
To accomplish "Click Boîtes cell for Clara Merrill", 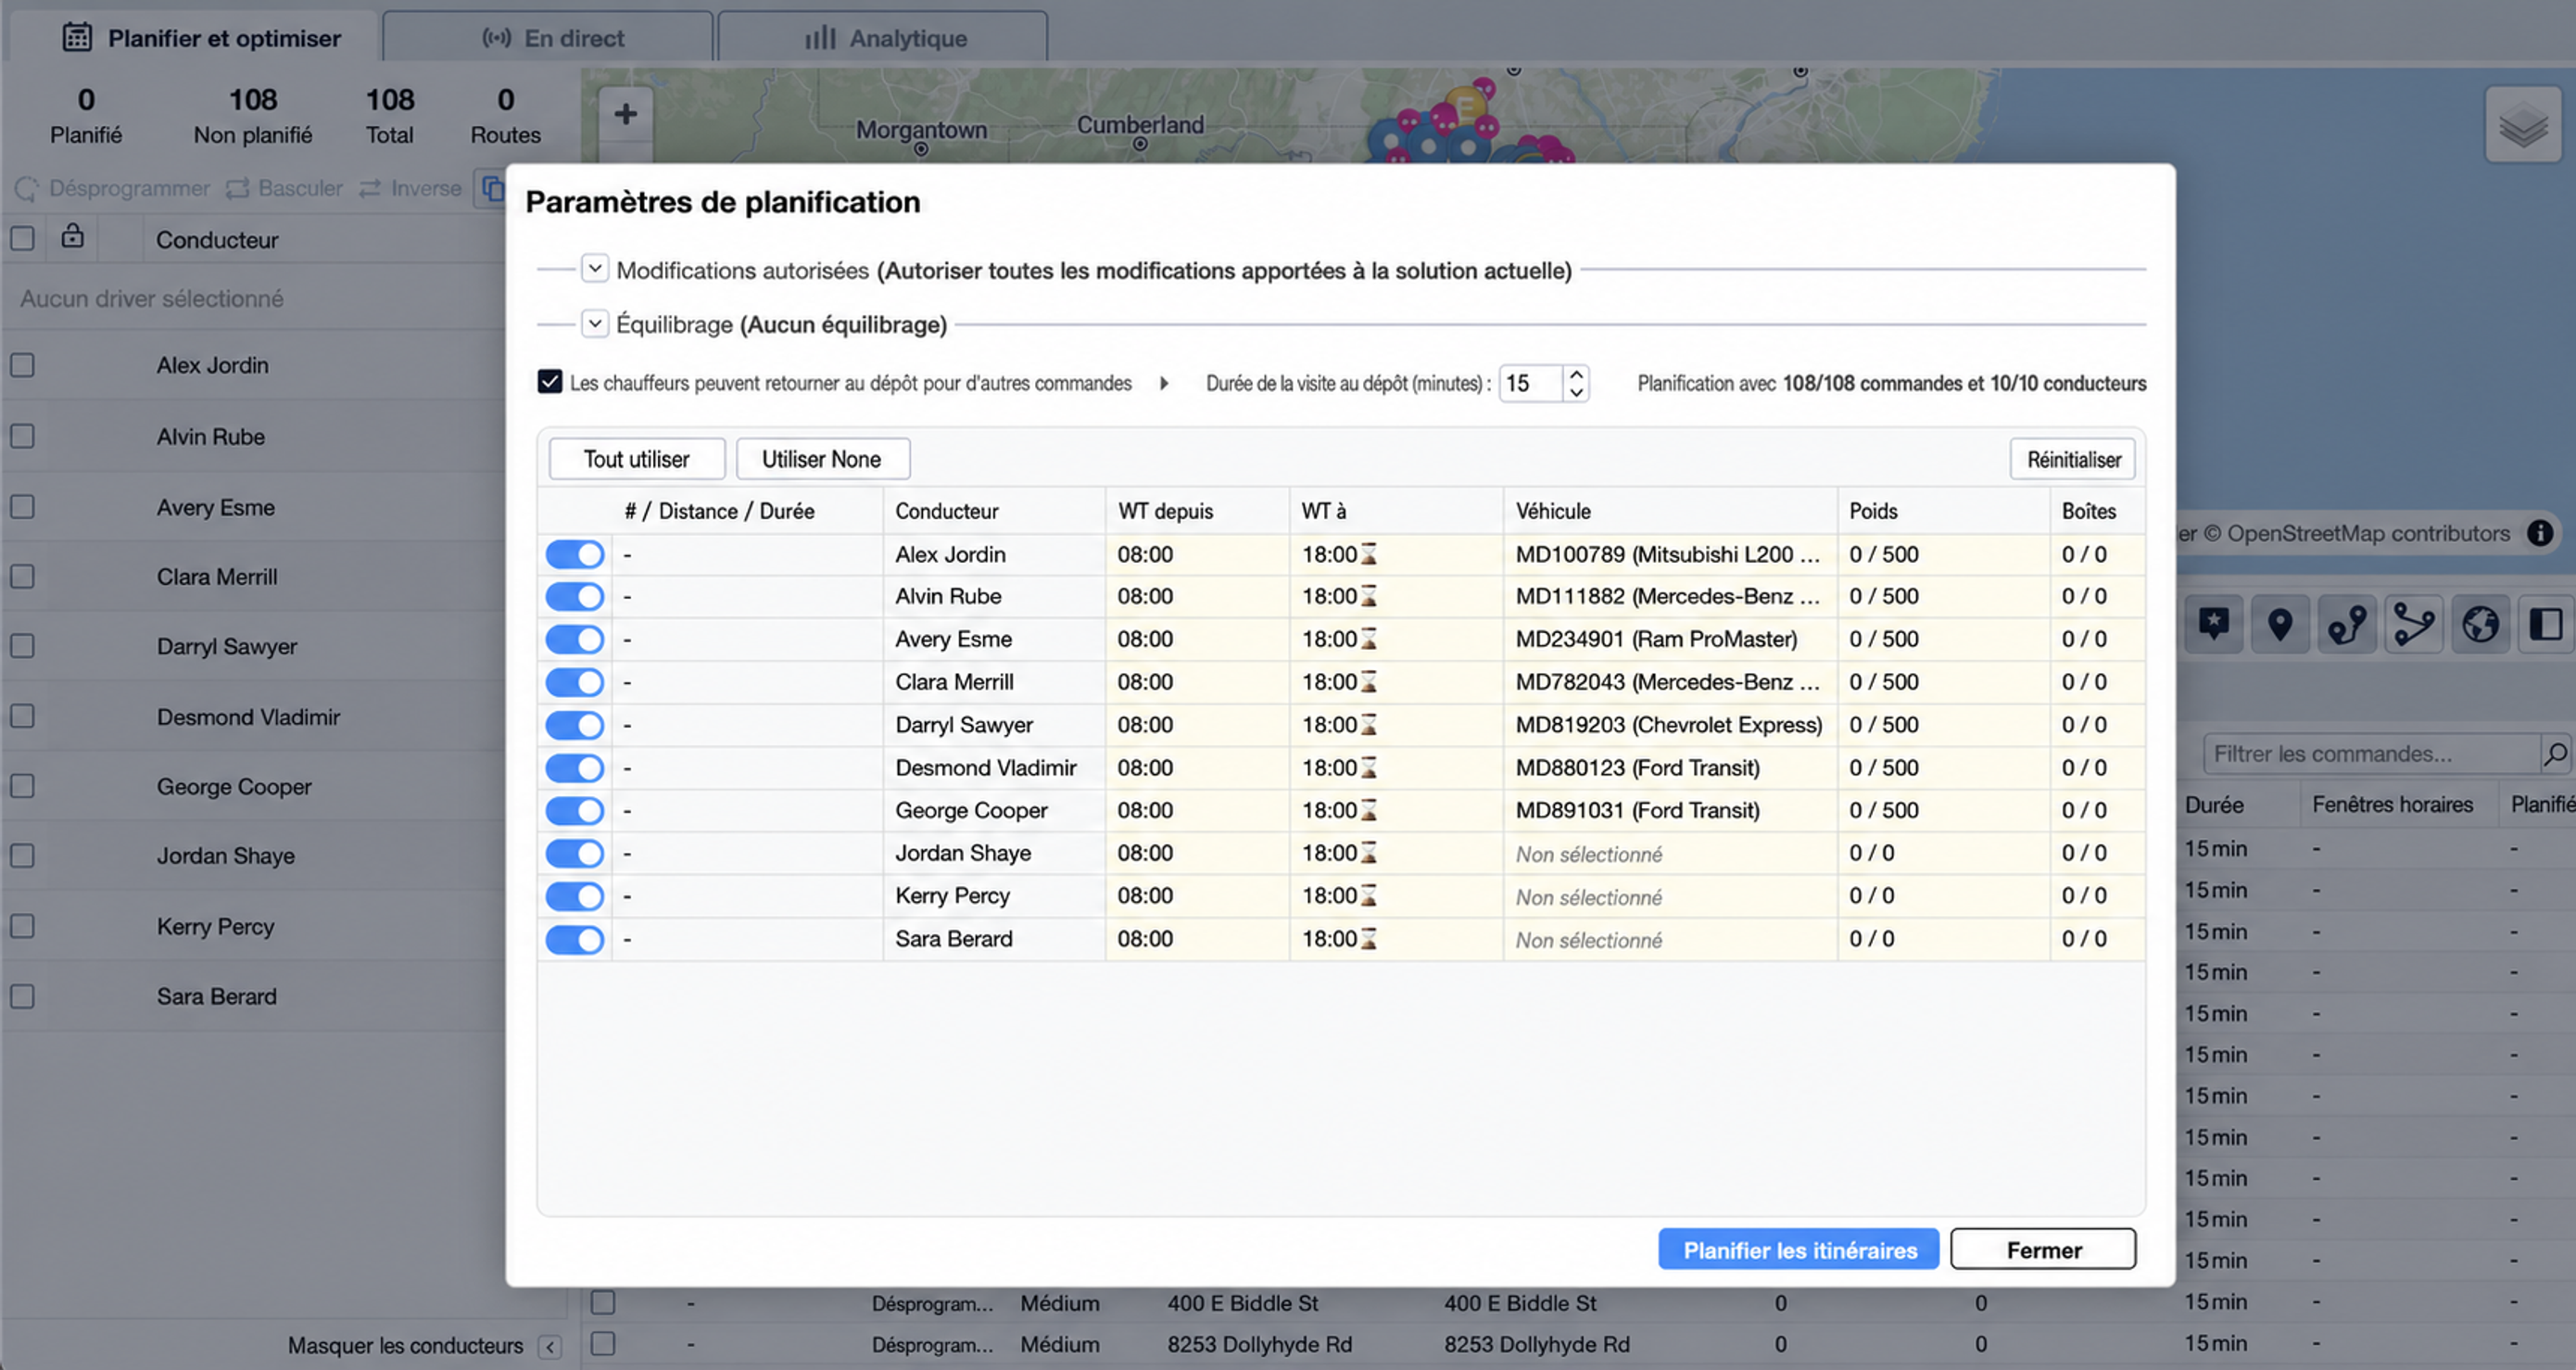I will (x=2097, y=682).
